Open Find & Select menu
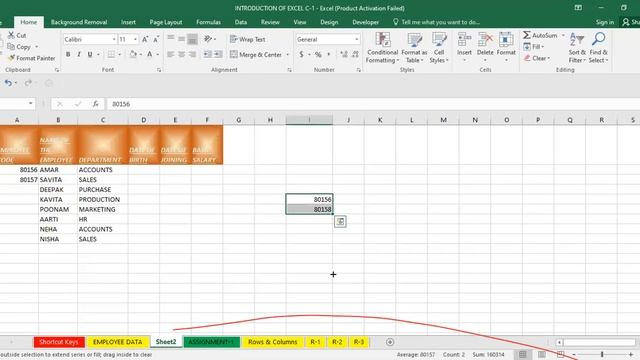Screen dimensions: 640x360 click(598, 48)
